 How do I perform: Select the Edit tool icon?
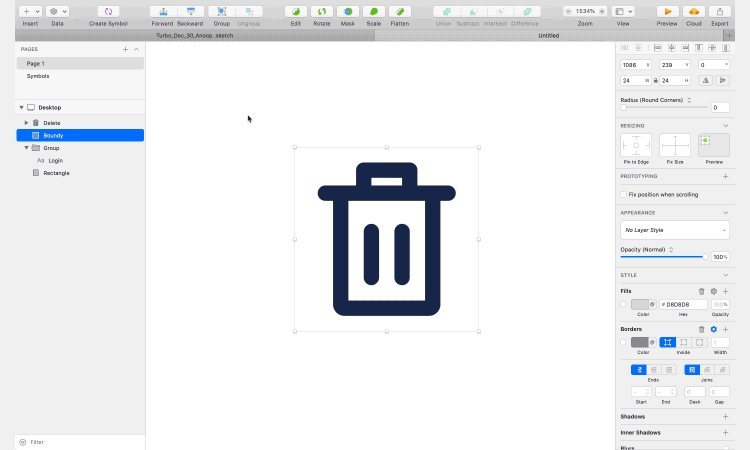point(296,11)
